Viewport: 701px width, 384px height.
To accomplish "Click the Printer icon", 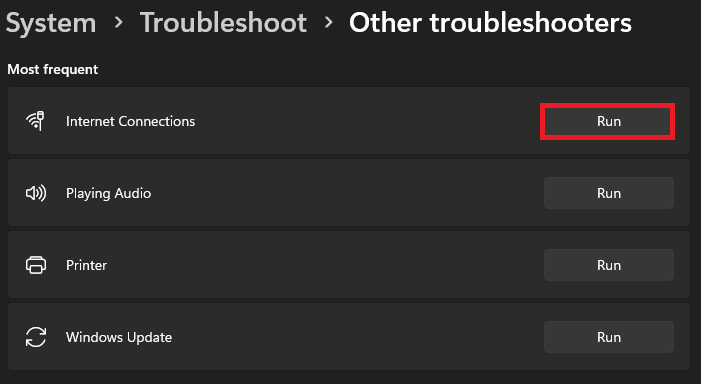I will [x=36, y=265].
